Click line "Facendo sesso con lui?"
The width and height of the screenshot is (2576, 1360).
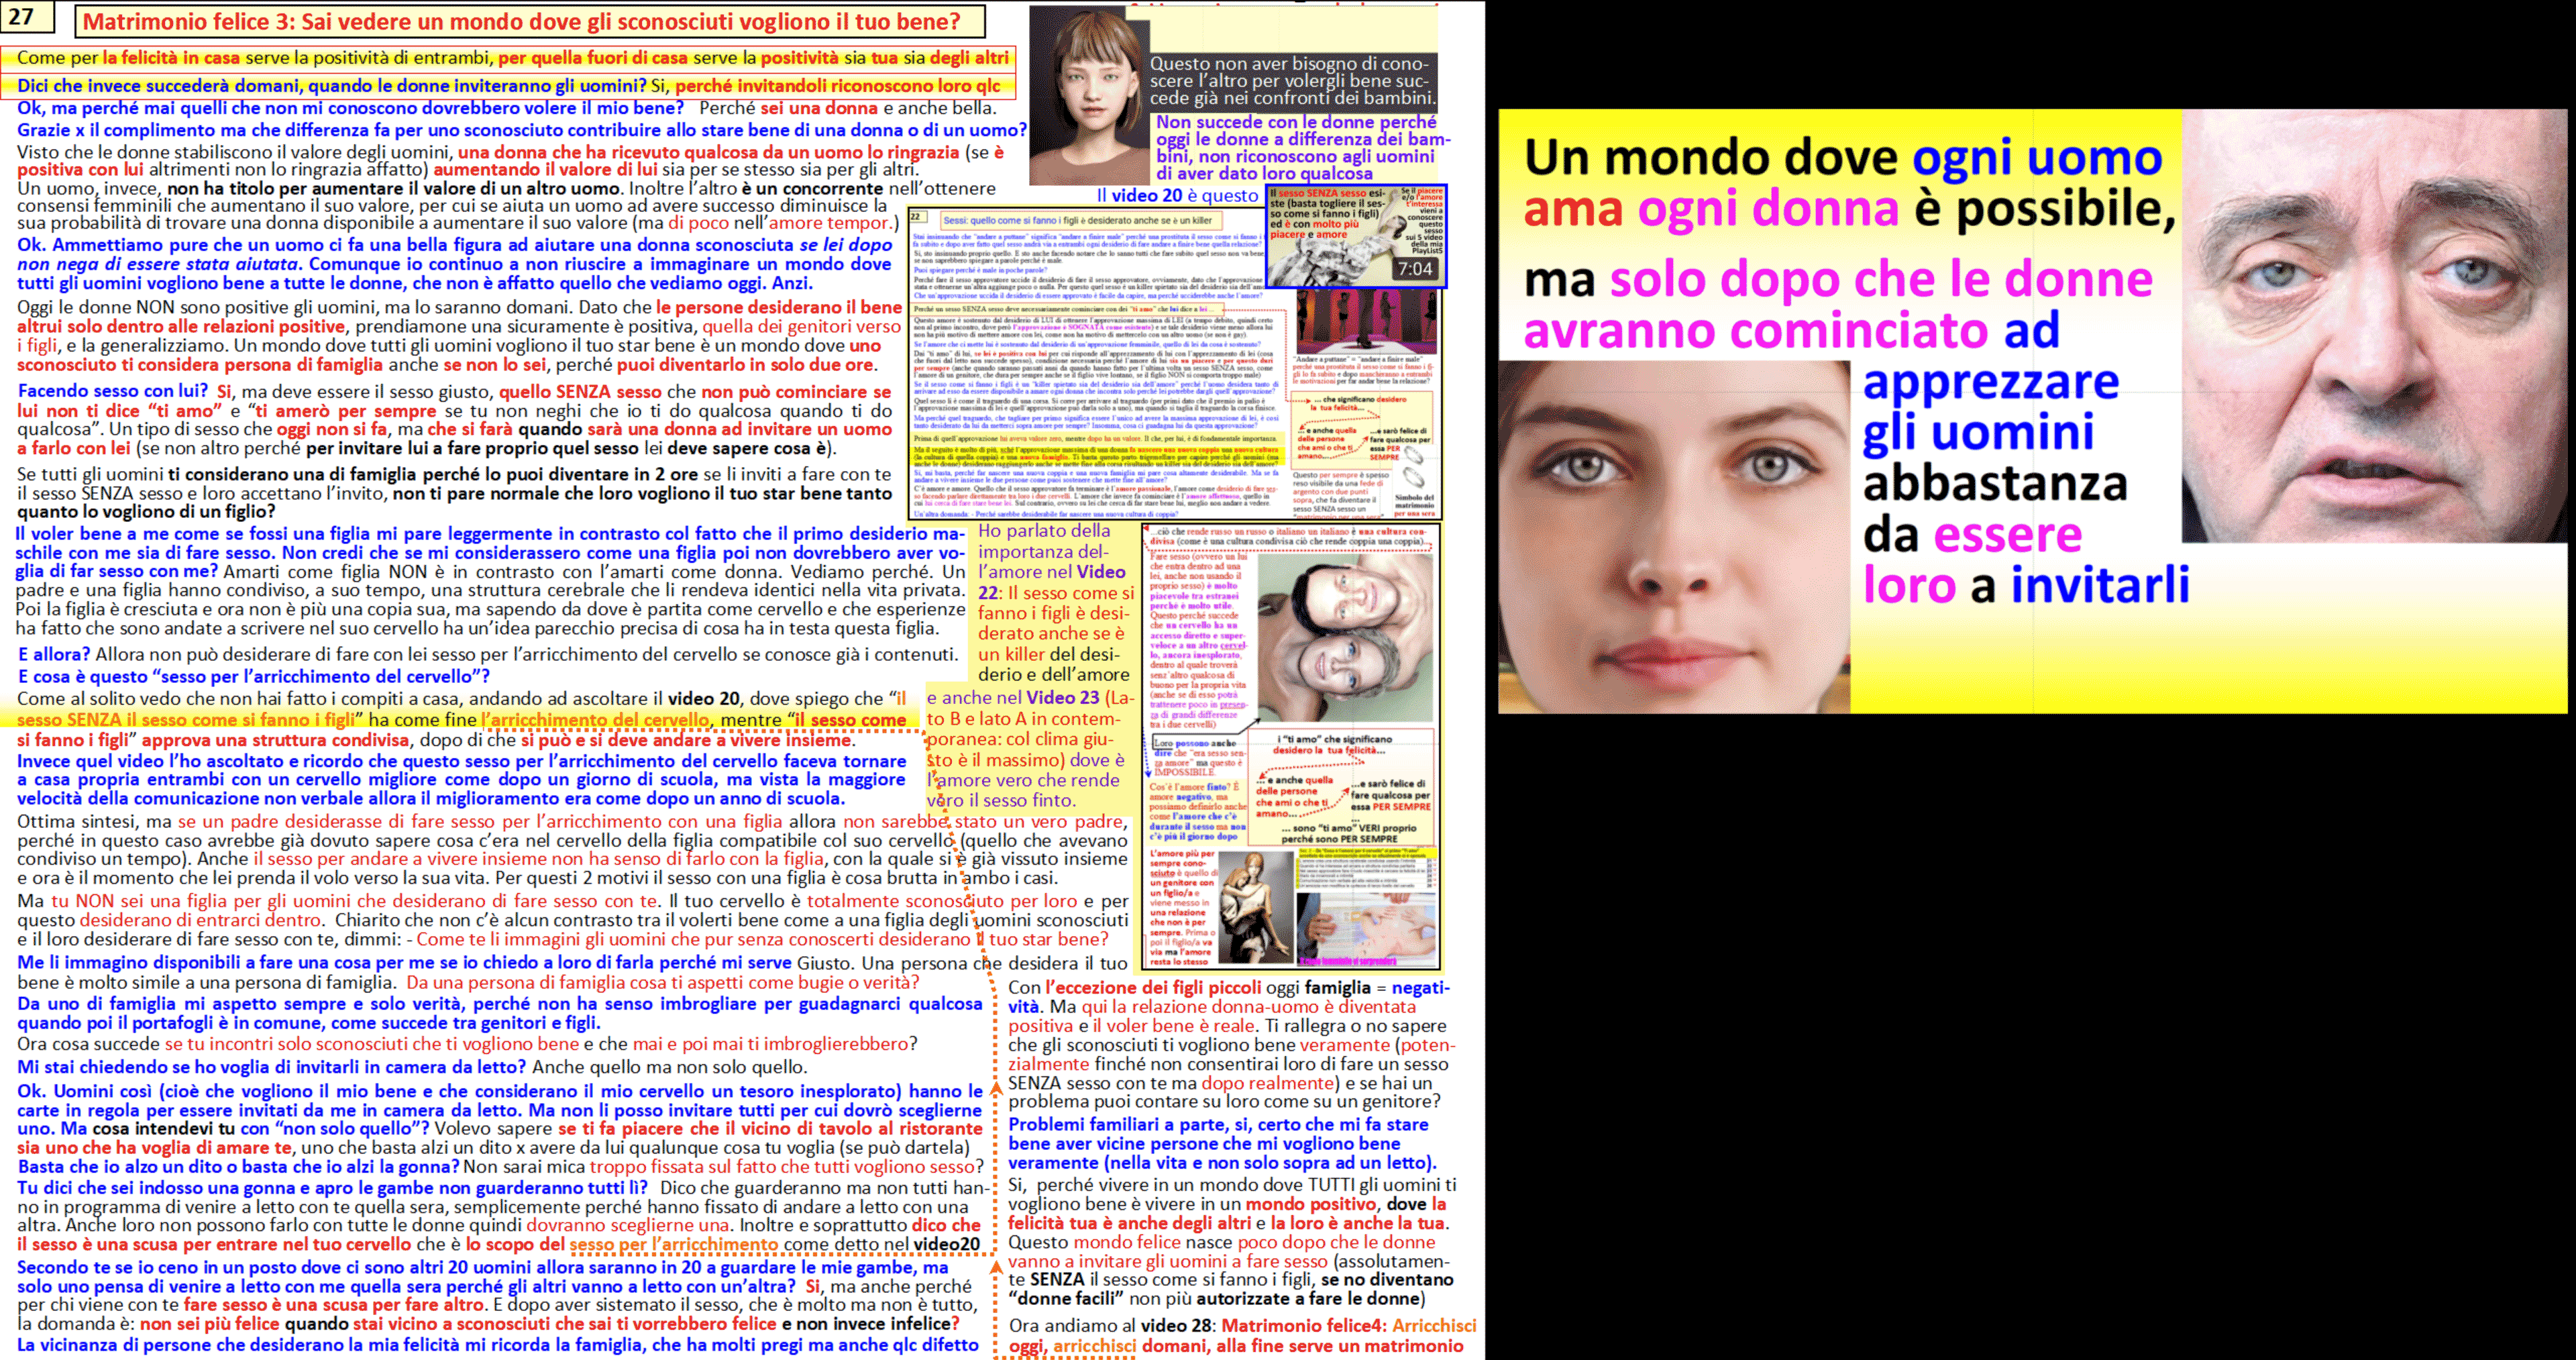pyautogui.click(x=454, y=391)
